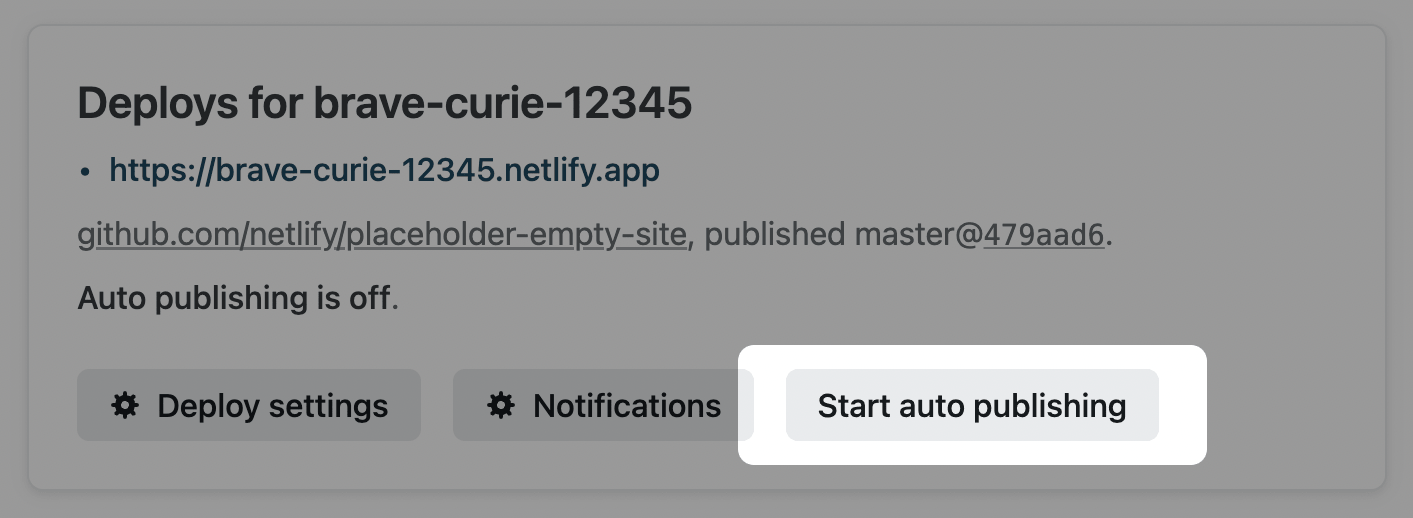1413x518 pixels.
Task: Open the Notifications button
Action: click(x=603, y=405)
